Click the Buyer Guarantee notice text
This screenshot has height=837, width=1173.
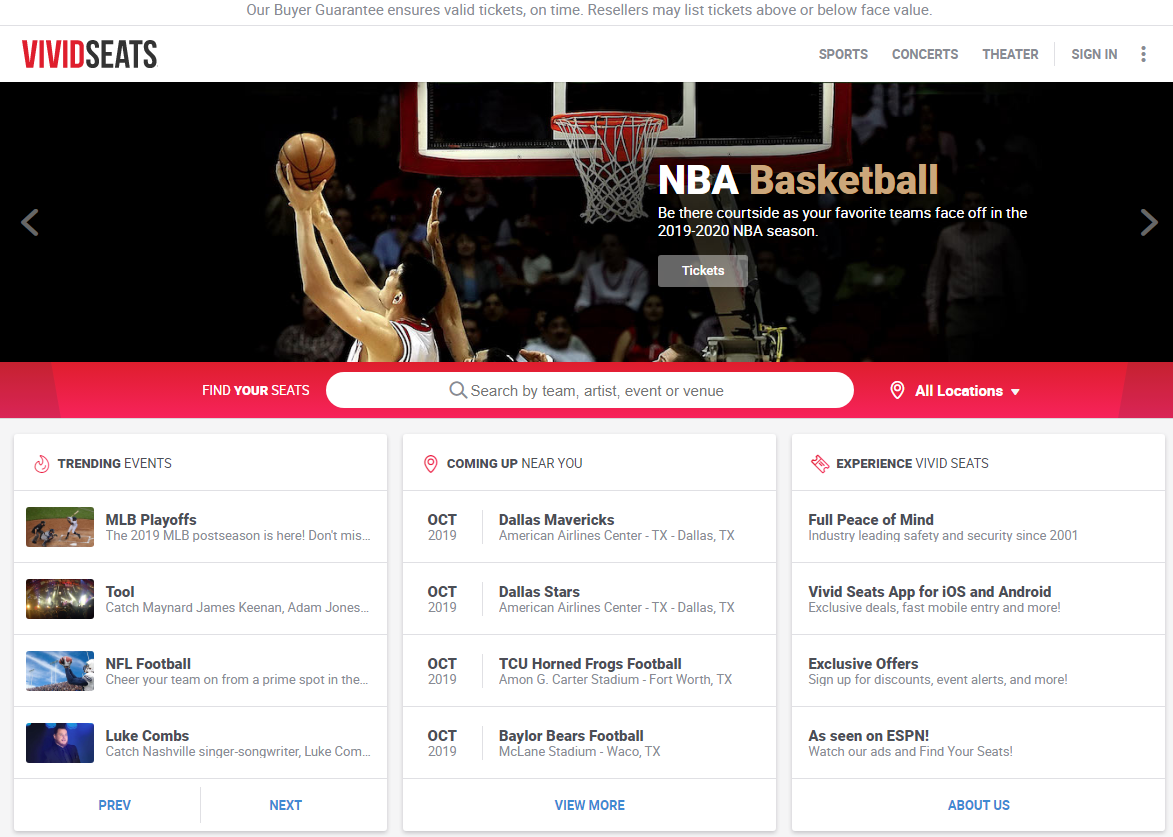(x=589, y=10)
